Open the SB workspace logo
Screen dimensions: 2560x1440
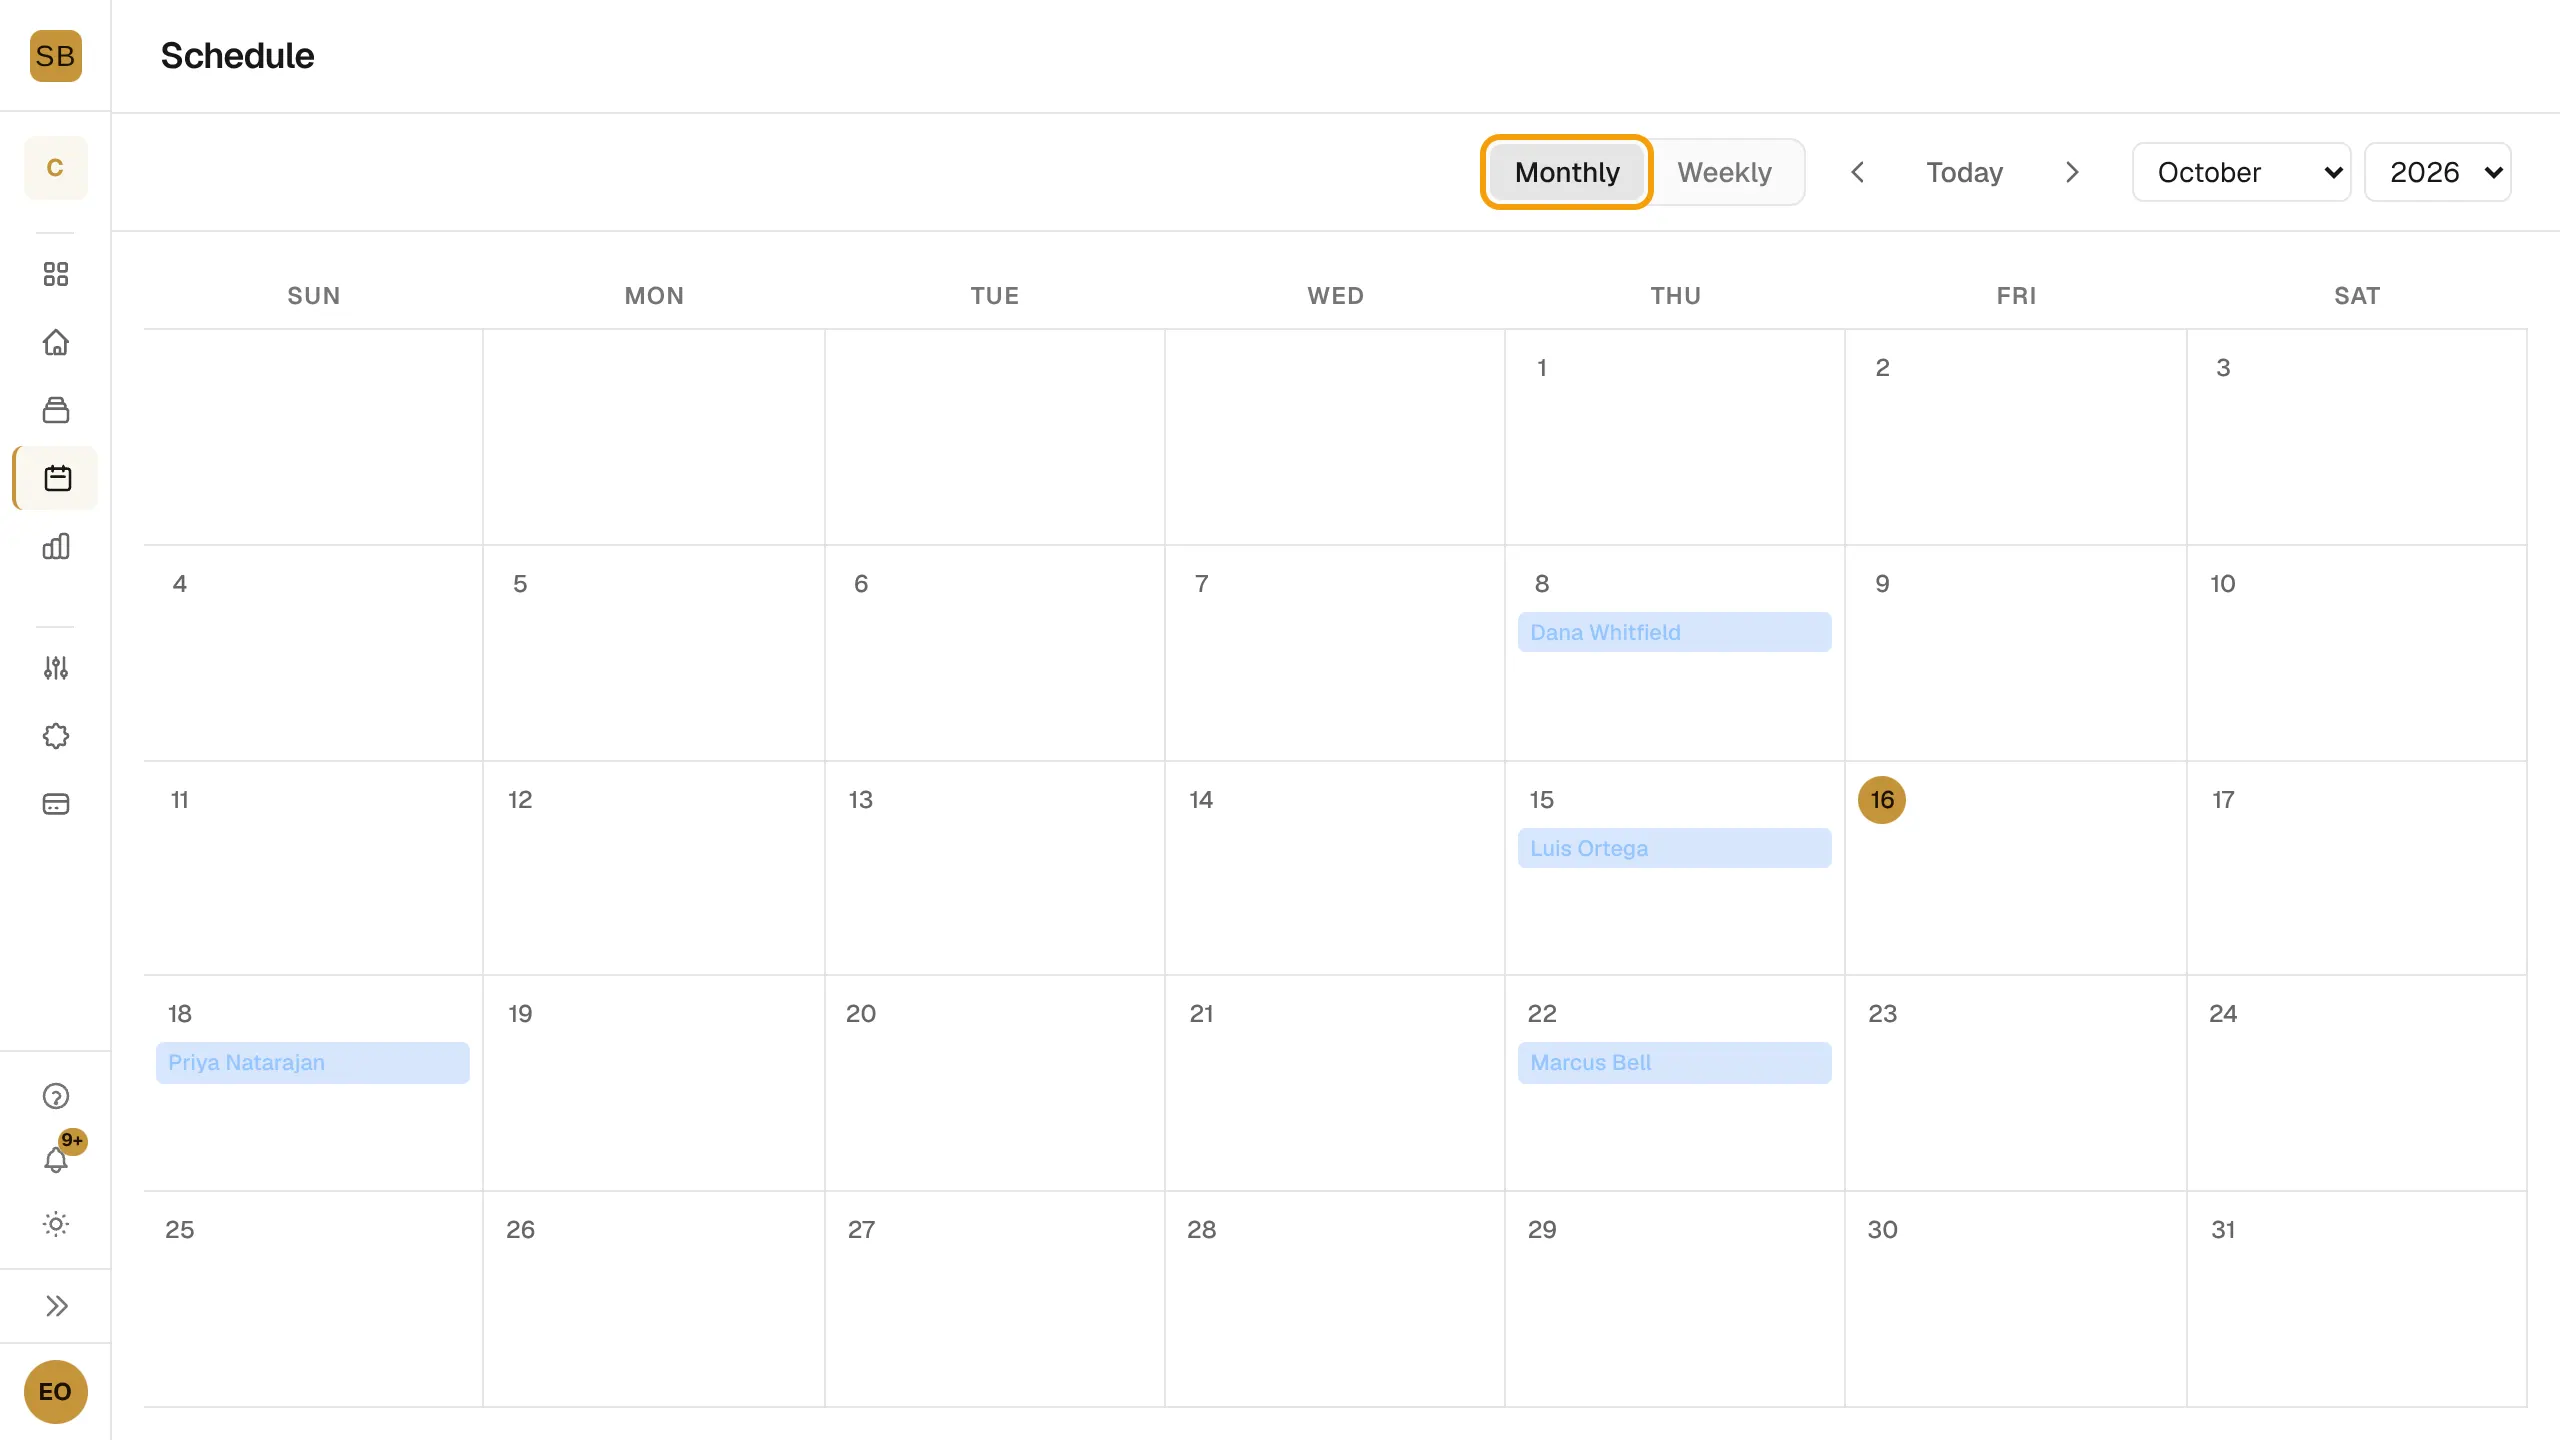coord(55,56)
